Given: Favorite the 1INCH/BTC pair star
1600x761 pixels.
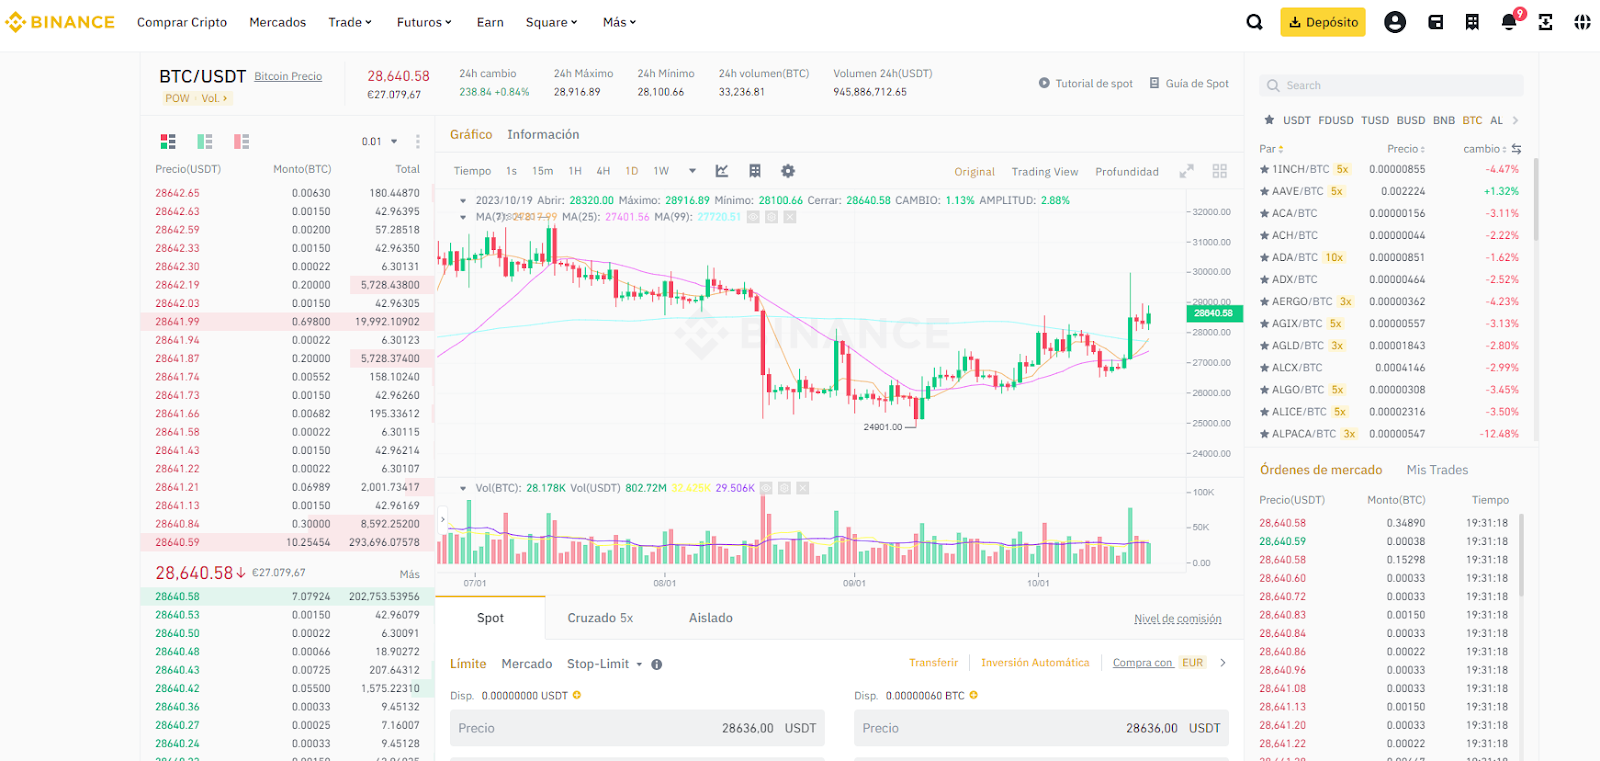Looking at the screenshot, I should coord(1264,169).
